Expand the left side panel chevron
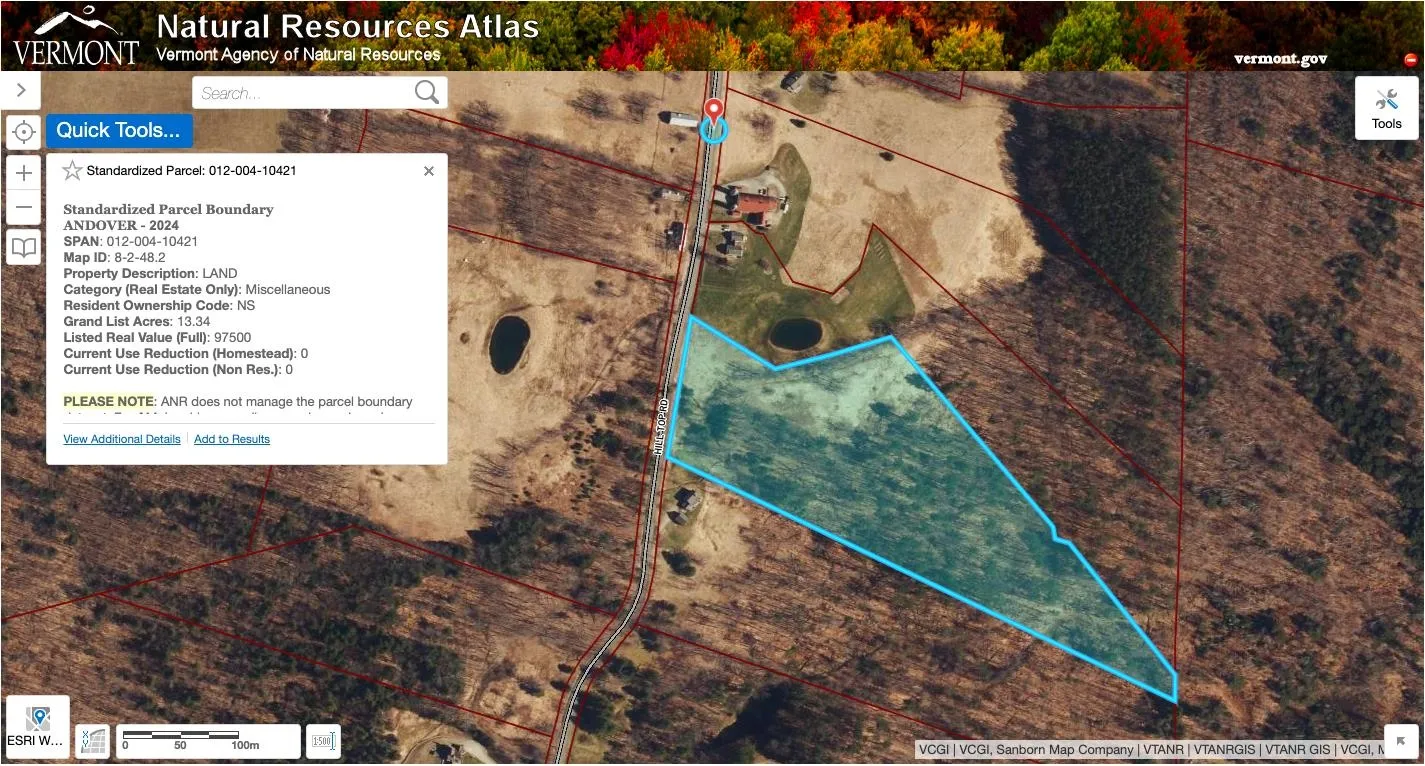 point(21,90)
